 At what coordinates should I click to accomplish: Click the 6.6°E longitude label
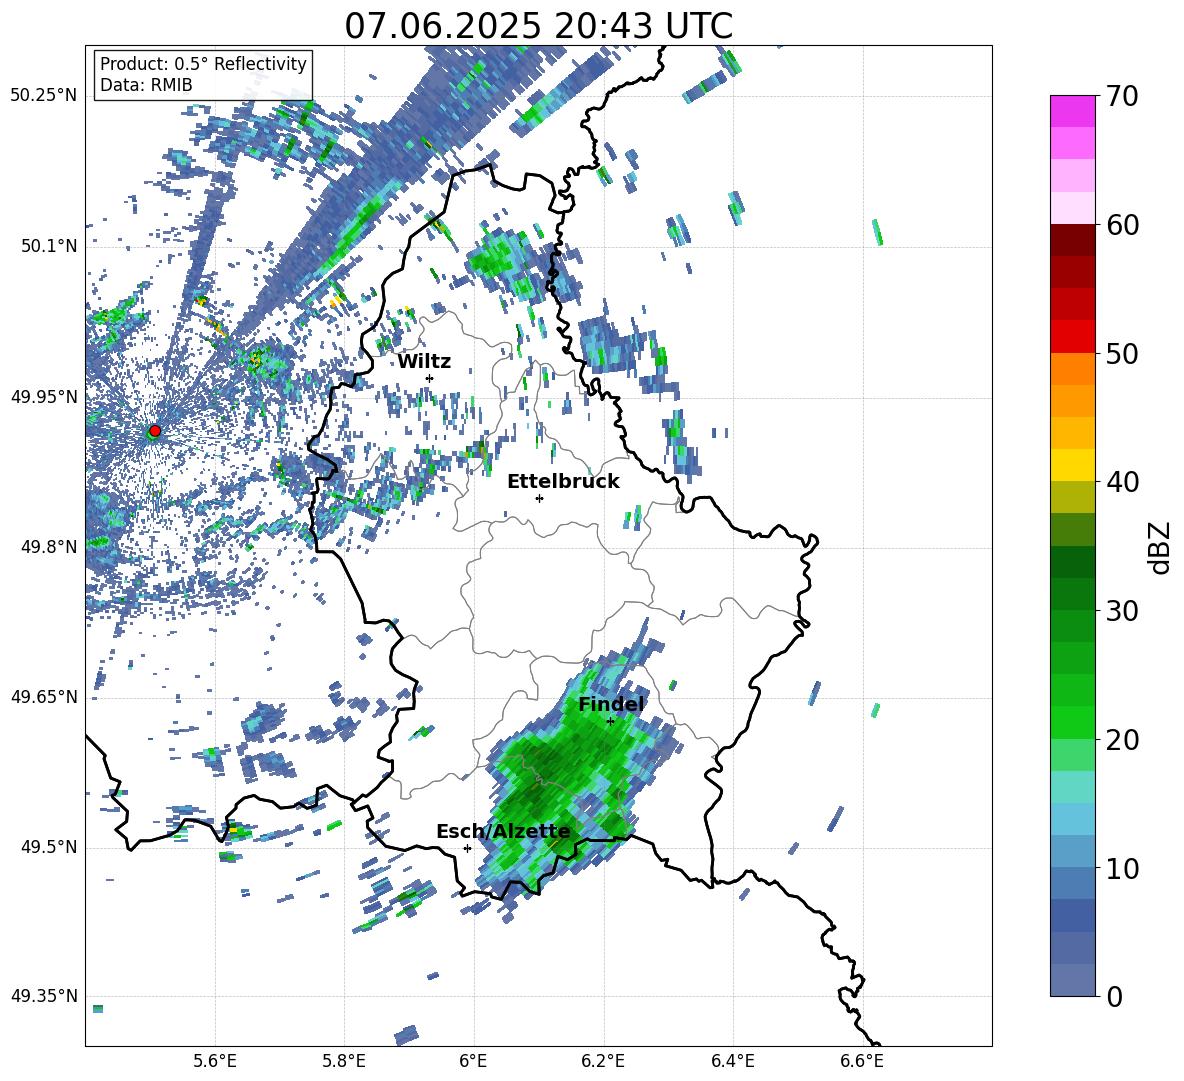tap(862, 1061)
